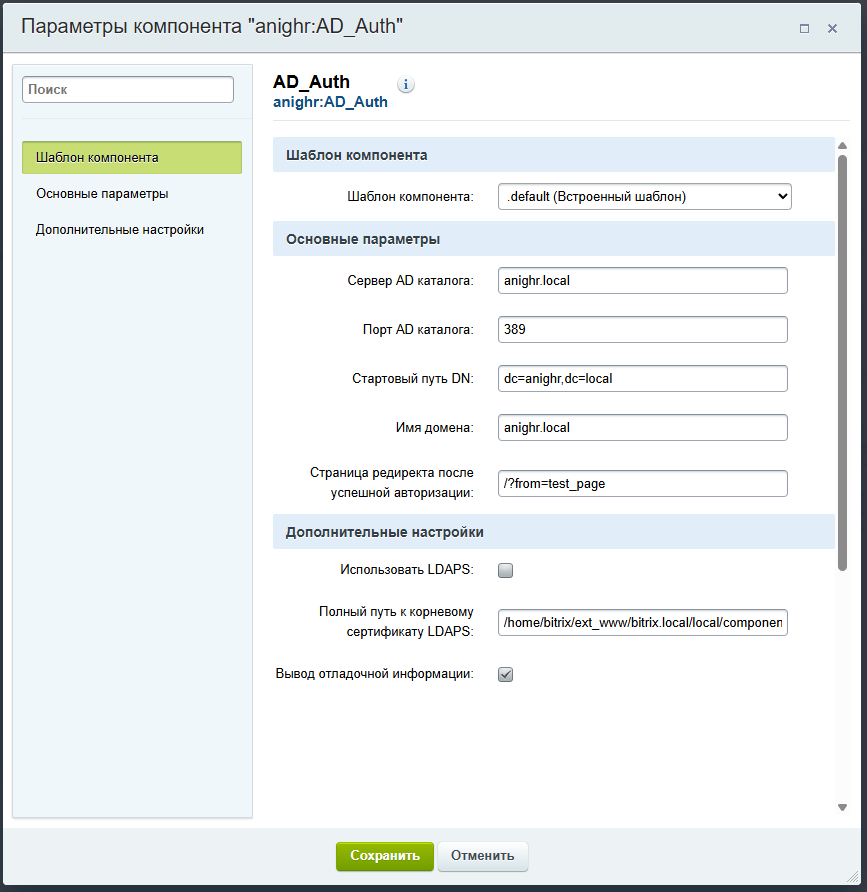Click the Отменить button

[482, 856]
